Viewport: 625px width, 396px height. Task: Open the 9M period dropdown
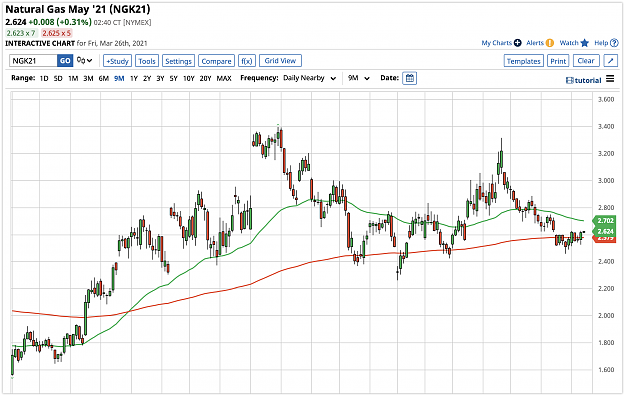click(x=358, y=78)
